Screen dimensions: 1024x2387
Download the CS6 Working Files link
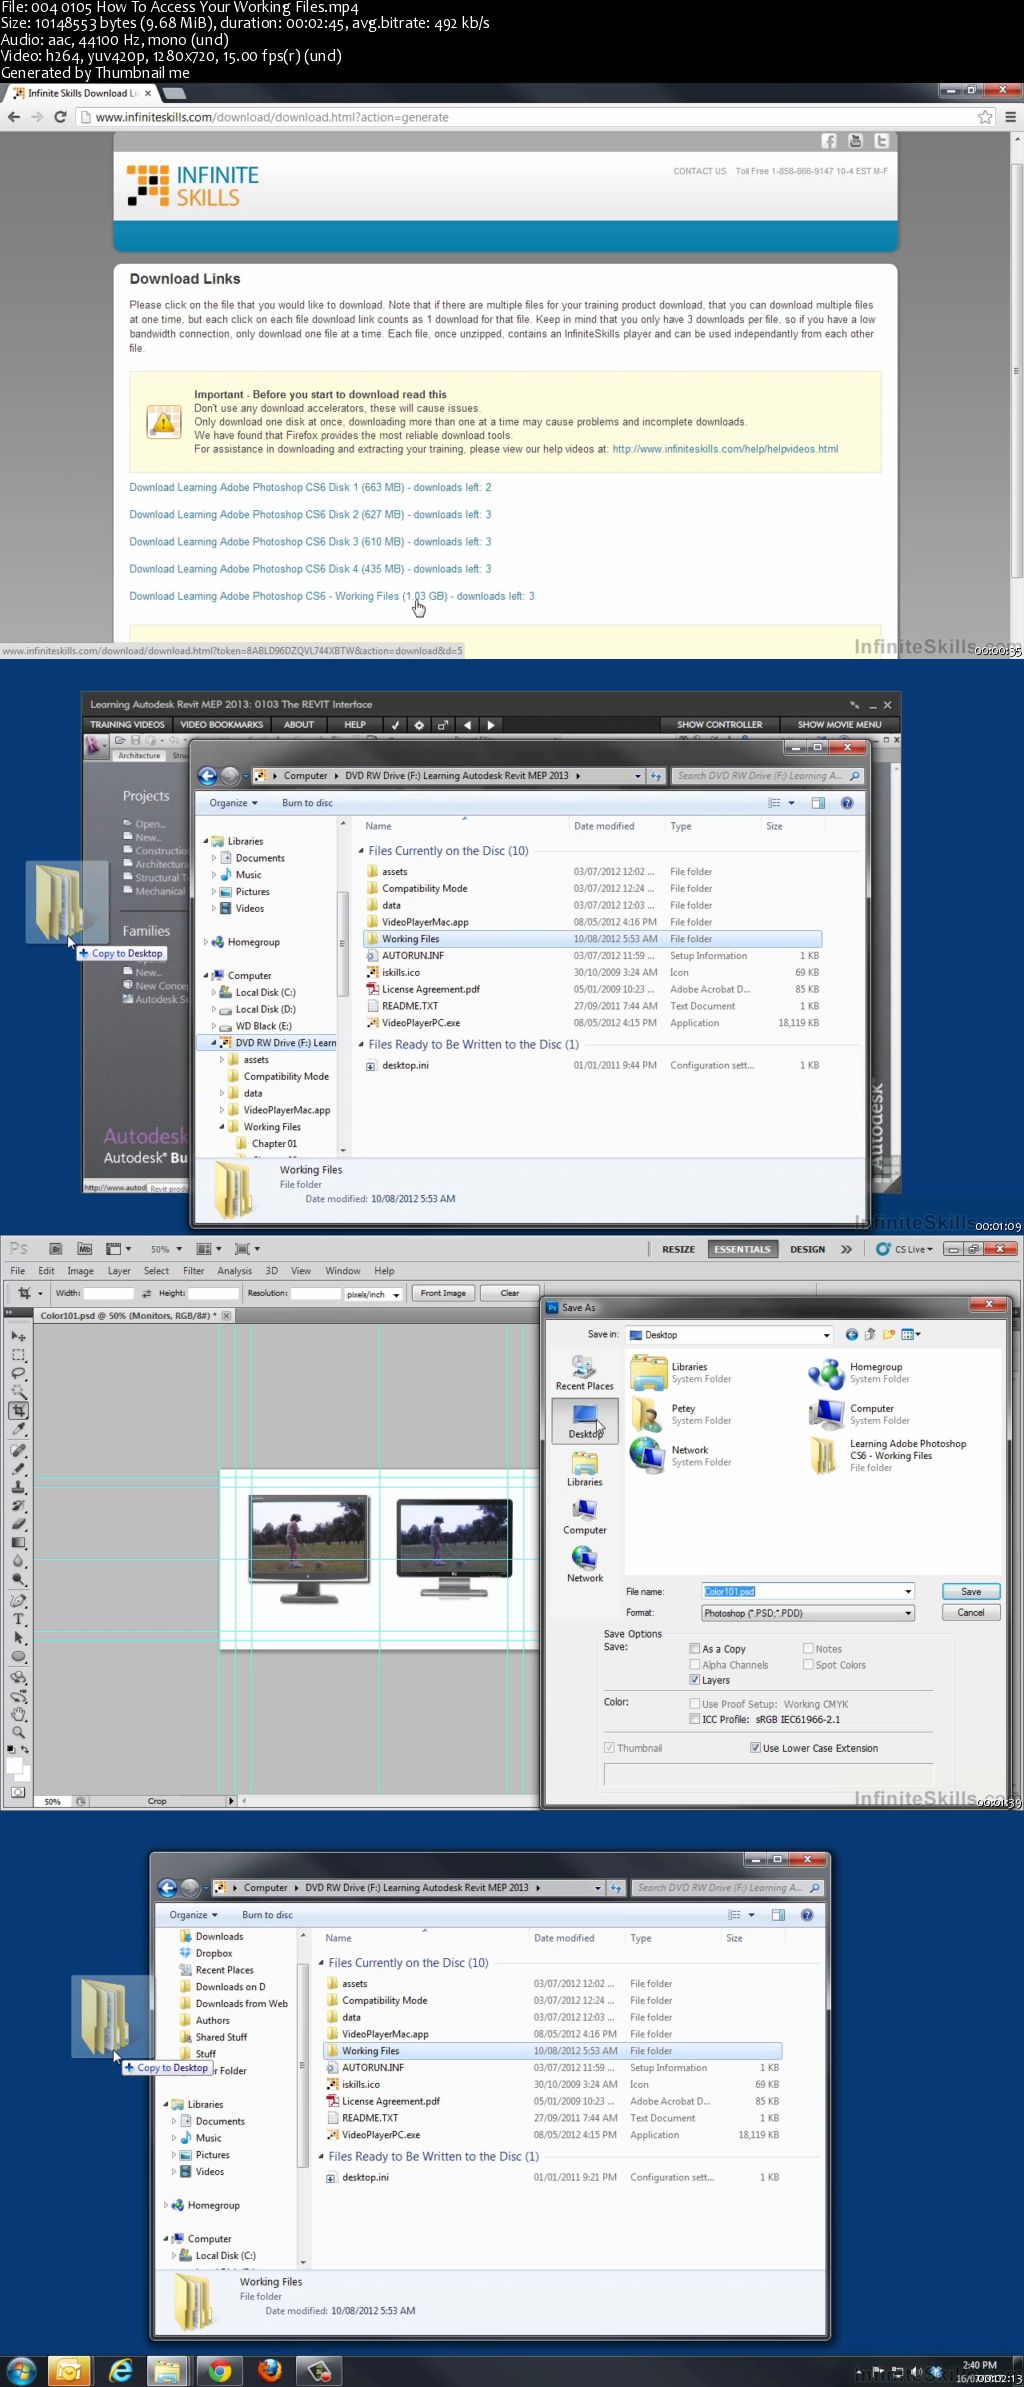pos(332,596)
